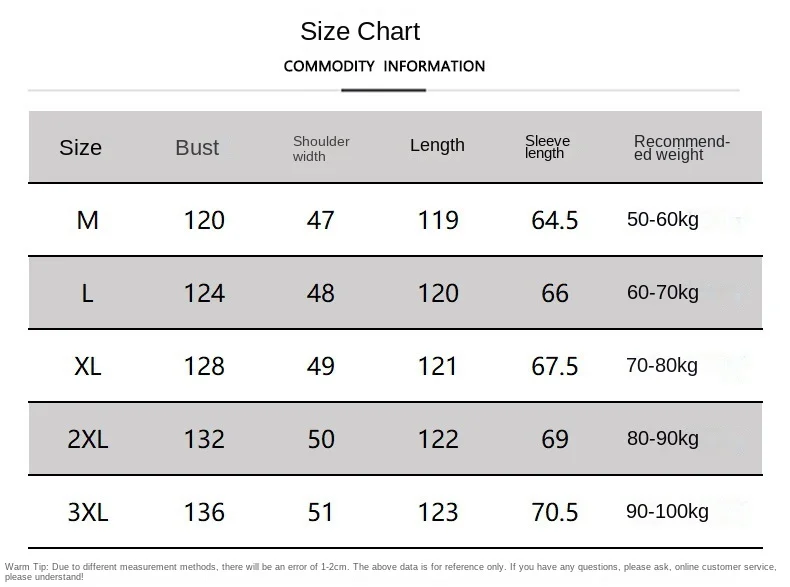Click the Sleeve length column header

click(x=547, y=147)
